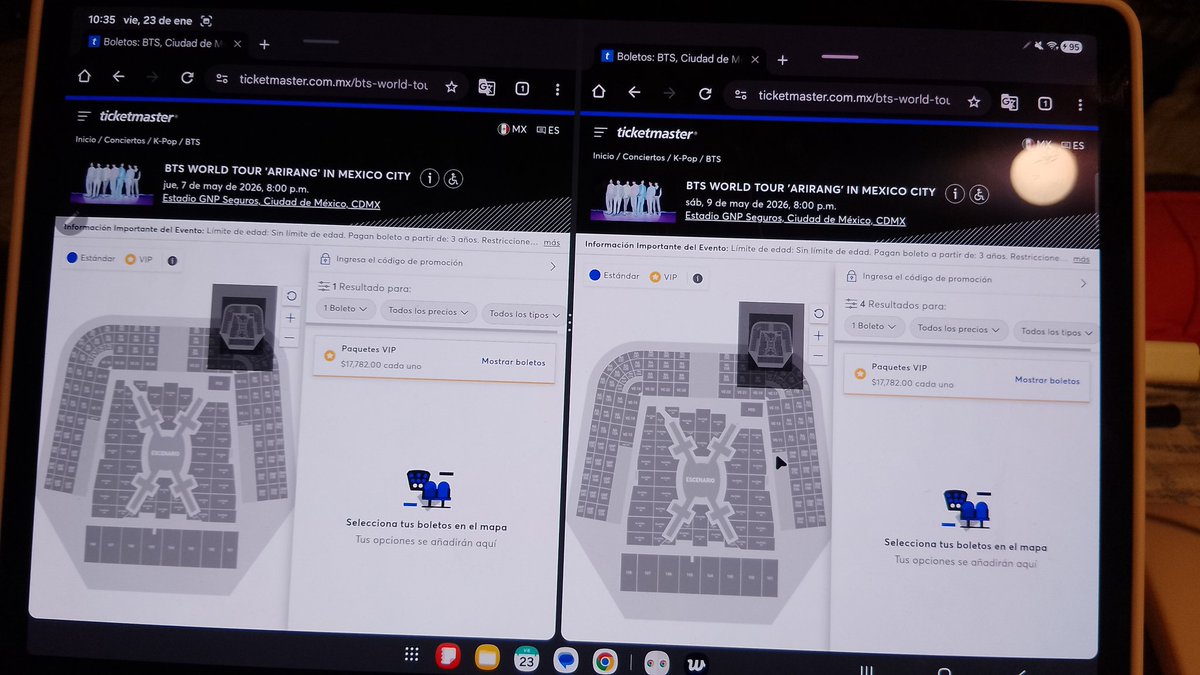Zoom out the seat map in left window

click(290, 338)
